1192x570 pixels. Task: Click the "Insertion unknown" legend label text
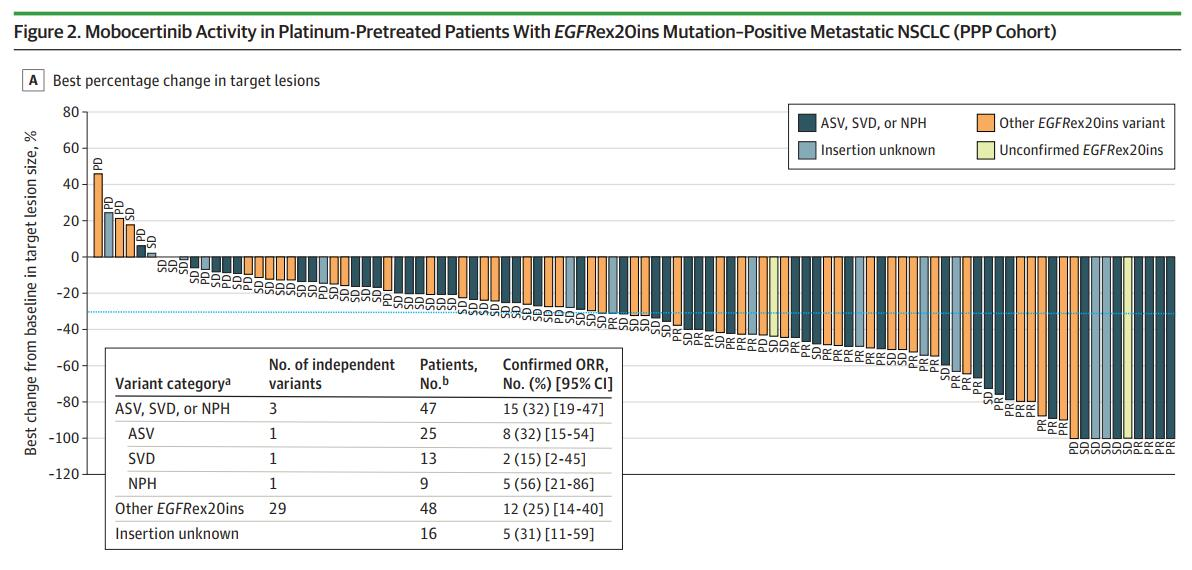(x=878, y=150)
